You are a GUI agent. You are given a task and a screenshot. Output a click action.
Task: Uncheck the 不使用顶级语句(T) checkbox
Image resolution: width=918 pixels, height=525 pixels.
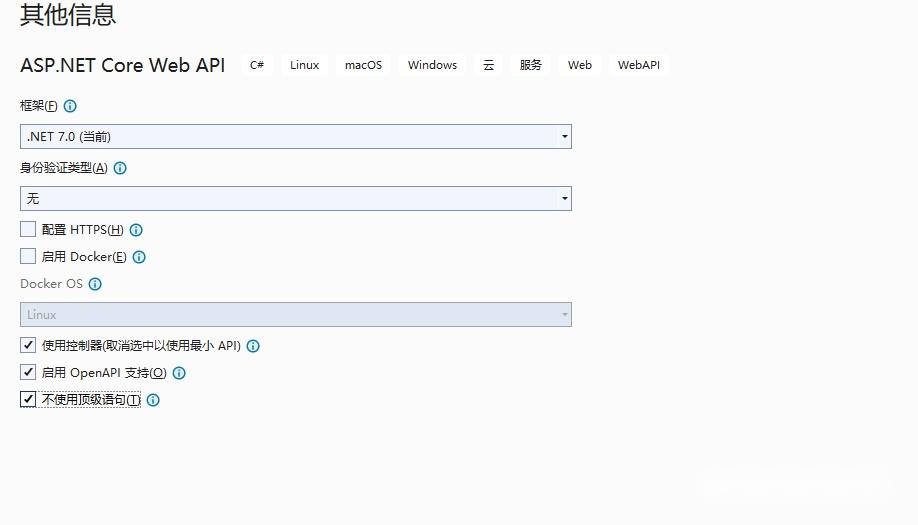pyautogui.click(x=28, y=399)
